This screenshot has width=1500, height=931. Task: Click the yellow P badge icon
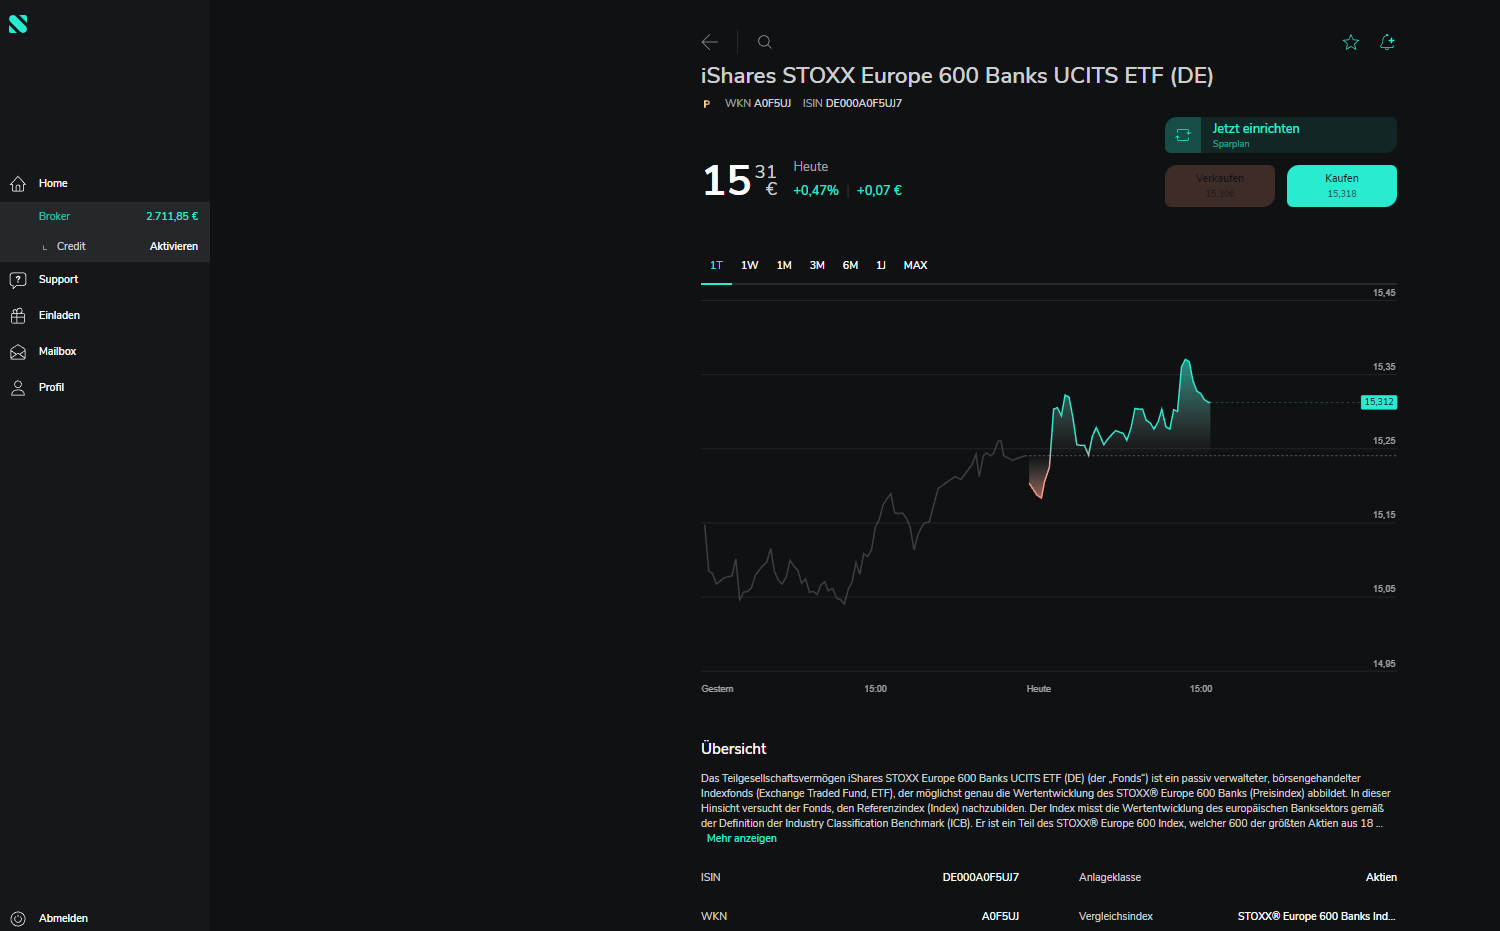coord(707,104)
